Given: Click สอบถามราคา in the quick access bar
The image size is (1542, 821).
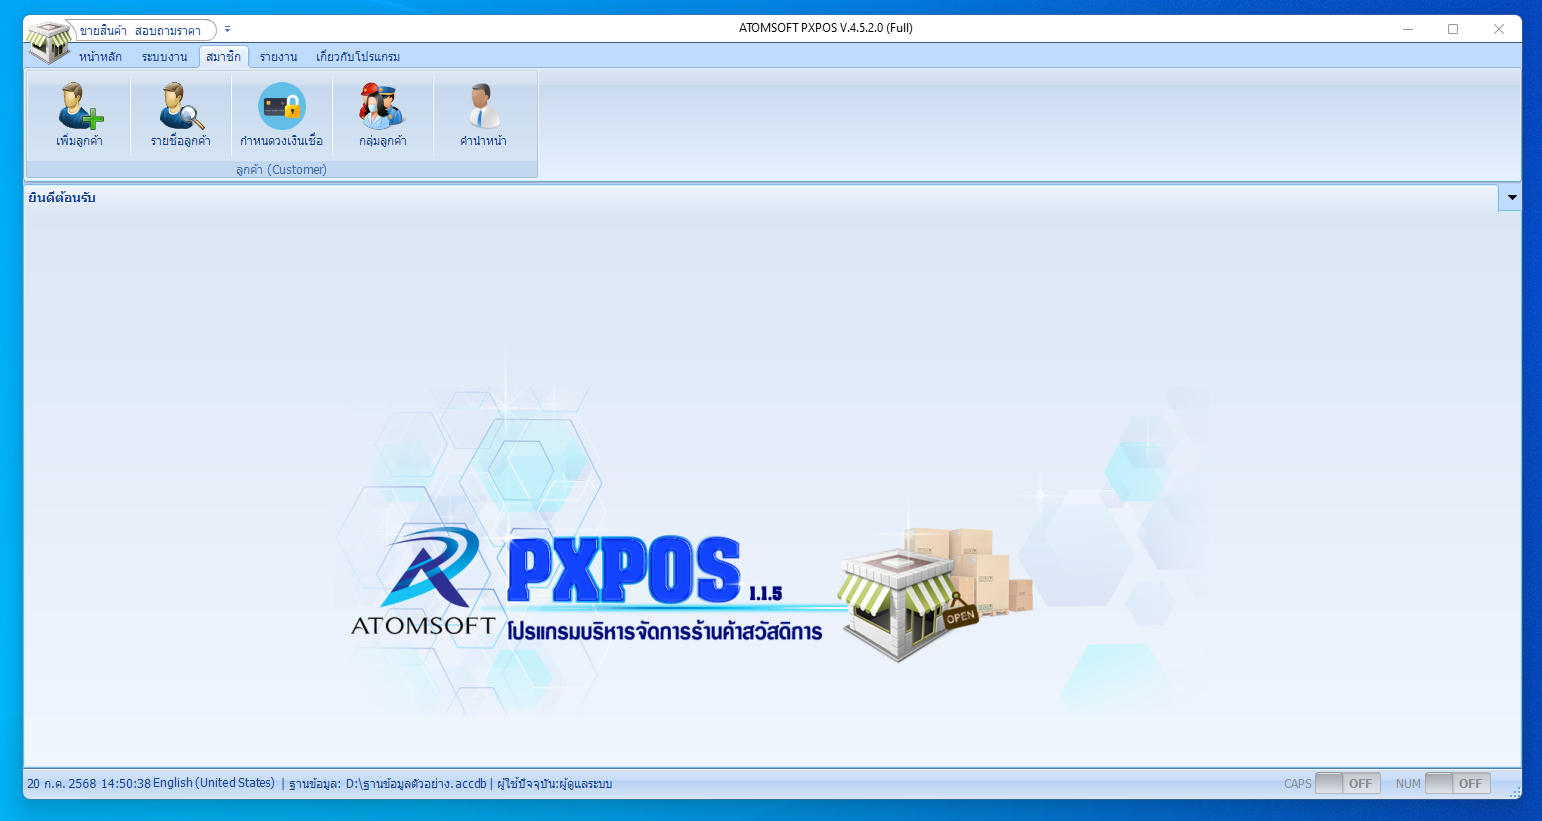Looking at the screenshot, I should [x=168, y=31].
